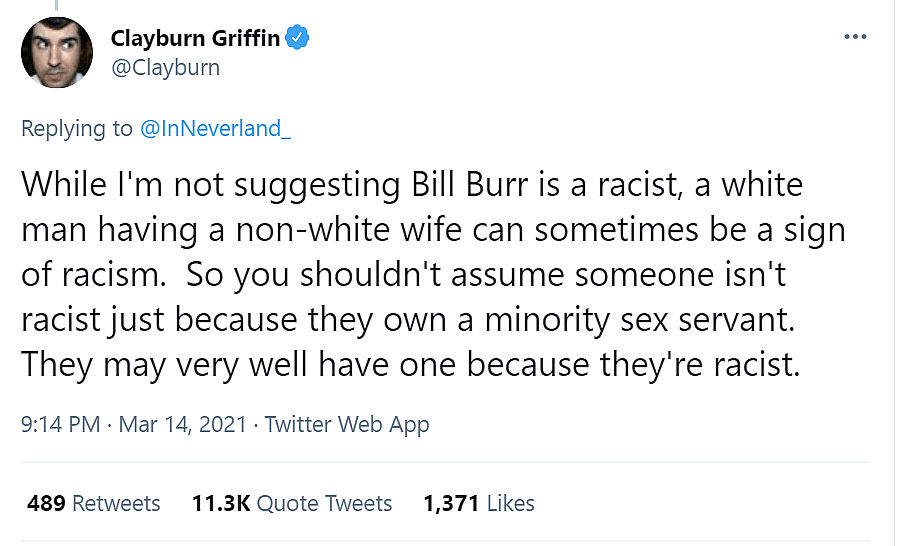
Task: Click the Mar 14, 2021 date
Action: tap(183, 424)
